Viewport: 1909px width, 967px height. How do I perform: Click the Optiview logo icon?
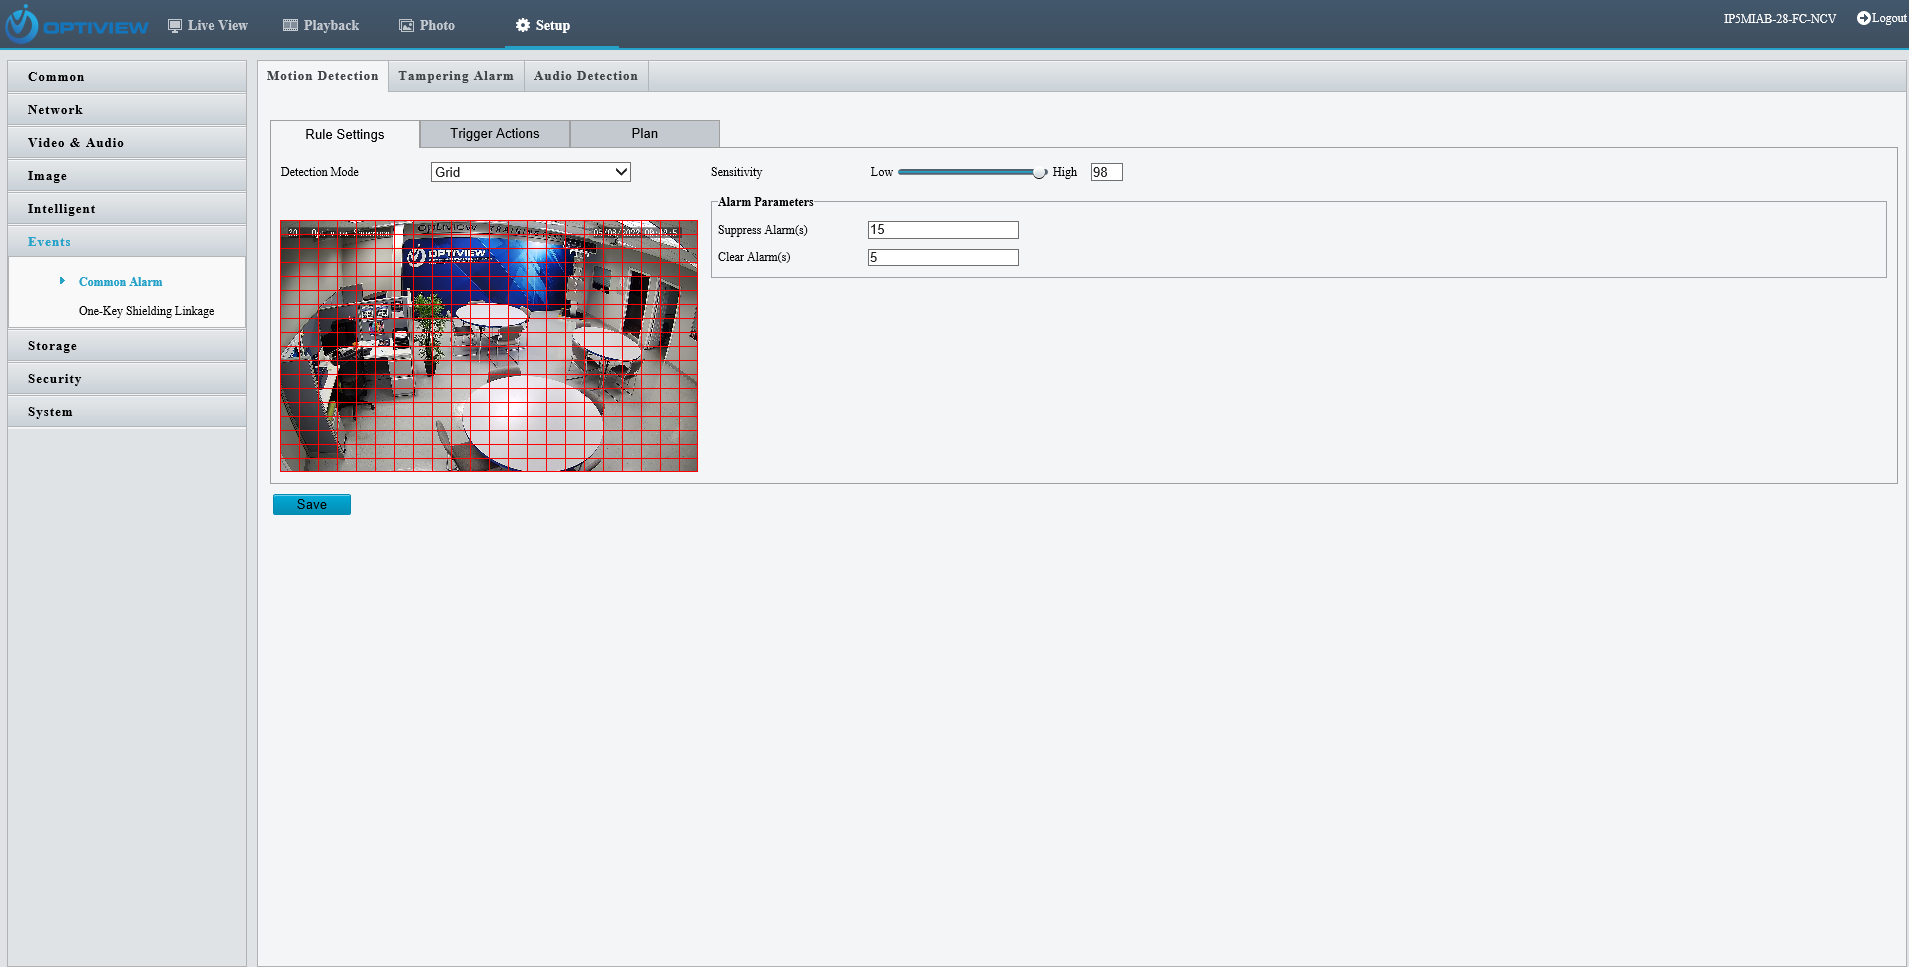click(22, 25)
